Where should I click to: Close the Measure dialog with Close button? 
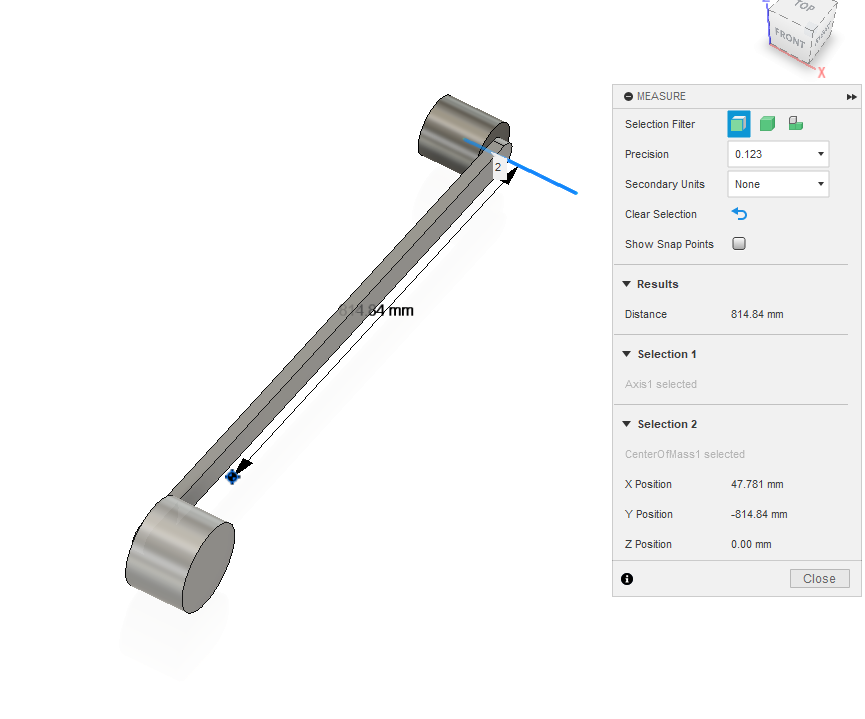[819, 578]
